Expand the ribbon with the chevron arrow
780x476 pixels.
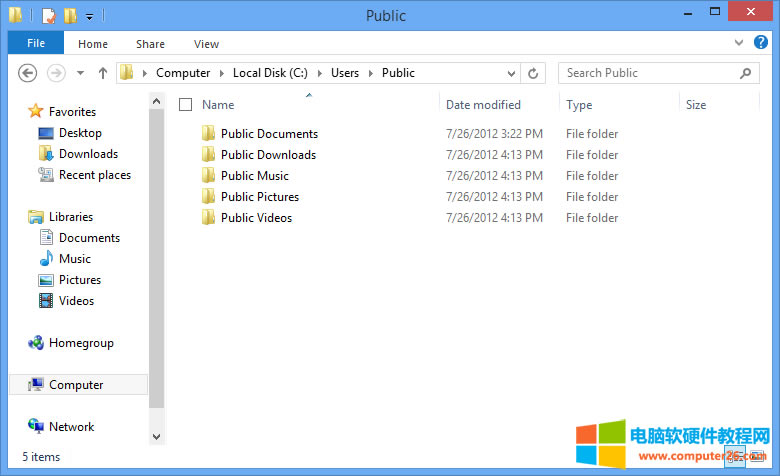point(738,43)
